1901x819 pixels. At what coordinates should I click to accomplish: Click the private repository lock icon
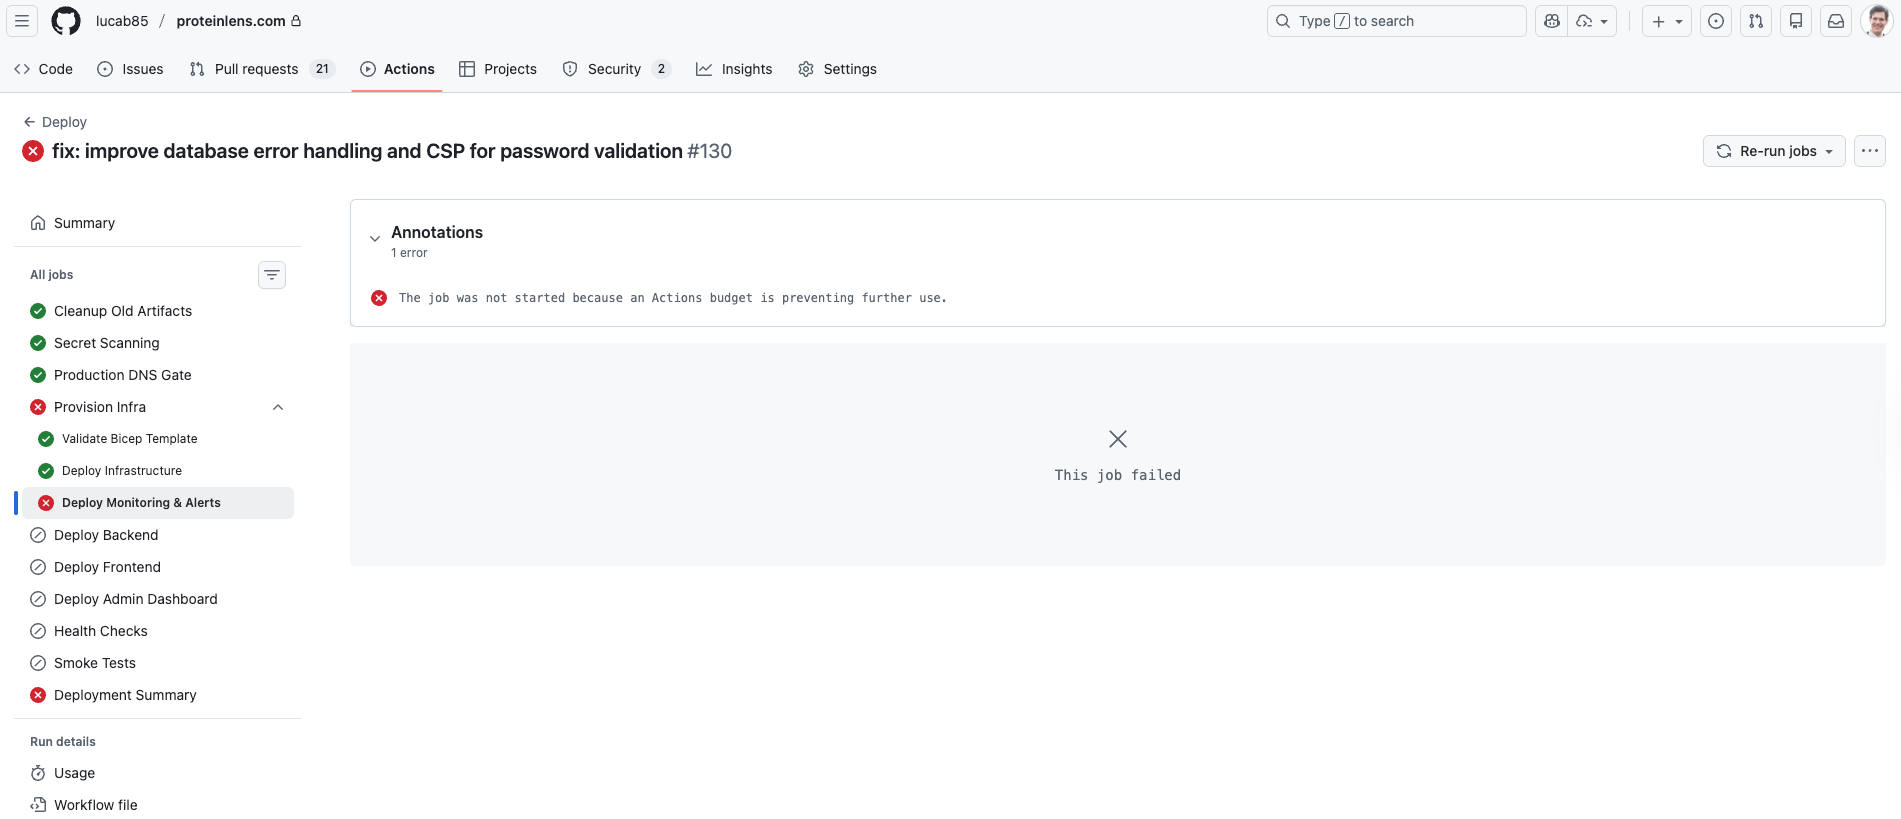click(x=296, y=21)
